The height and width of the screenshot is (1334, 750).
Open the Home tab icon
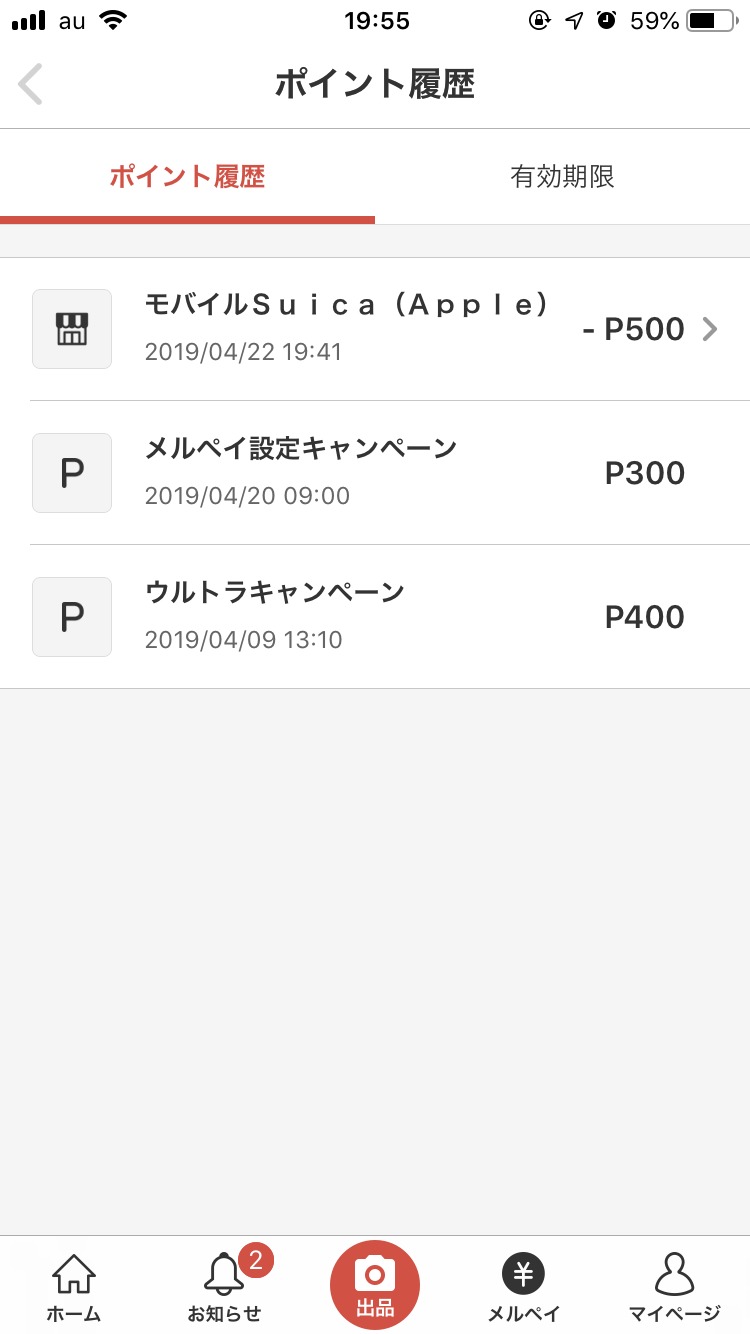(74, 1276)
